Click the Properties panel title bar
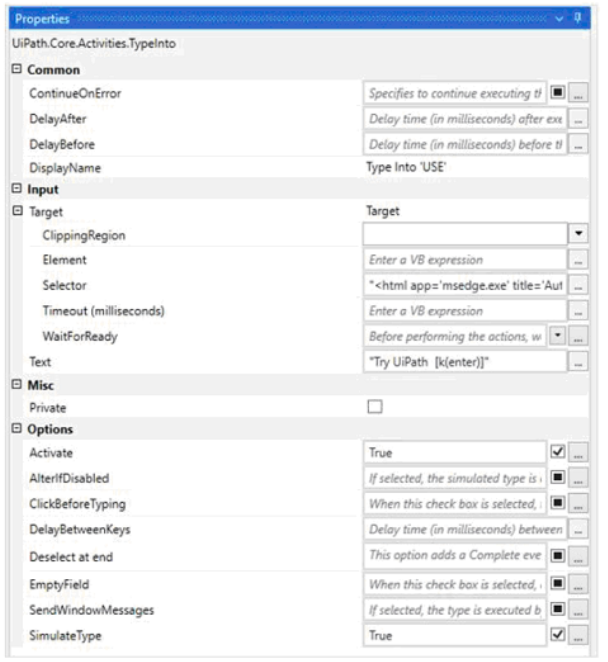 coord(299,19)
